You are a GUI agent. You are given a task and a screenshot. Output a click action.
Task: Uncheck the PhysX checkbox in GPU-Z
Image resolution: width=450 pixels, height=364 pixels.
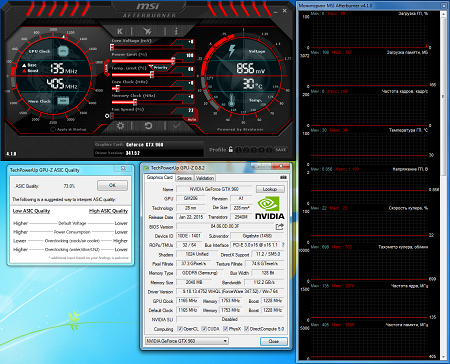(225, 329)
